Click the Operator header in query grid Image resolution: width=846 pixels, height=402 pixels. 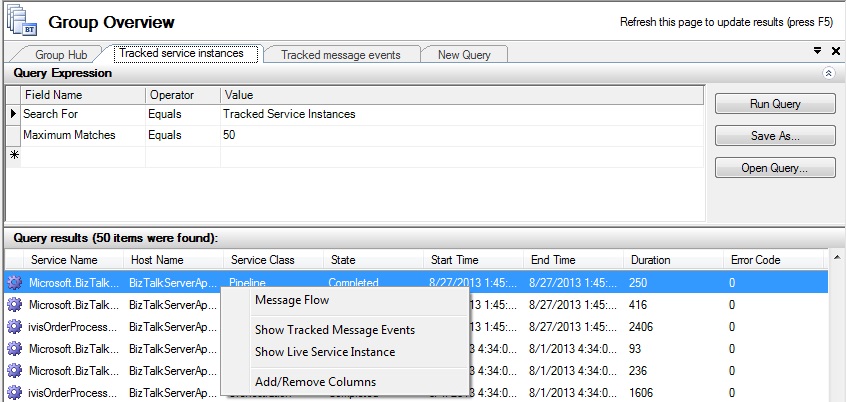[183, 95]
